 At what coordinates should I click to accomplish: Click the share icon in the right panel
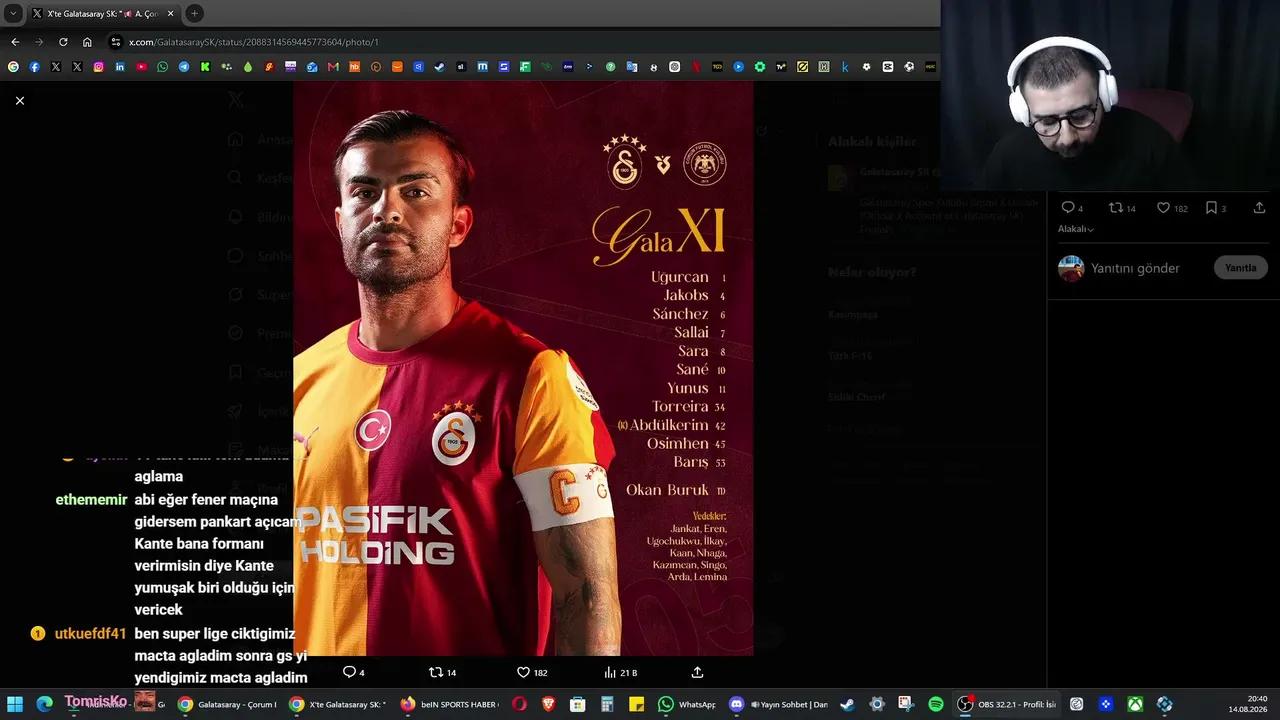[1259, 208]
